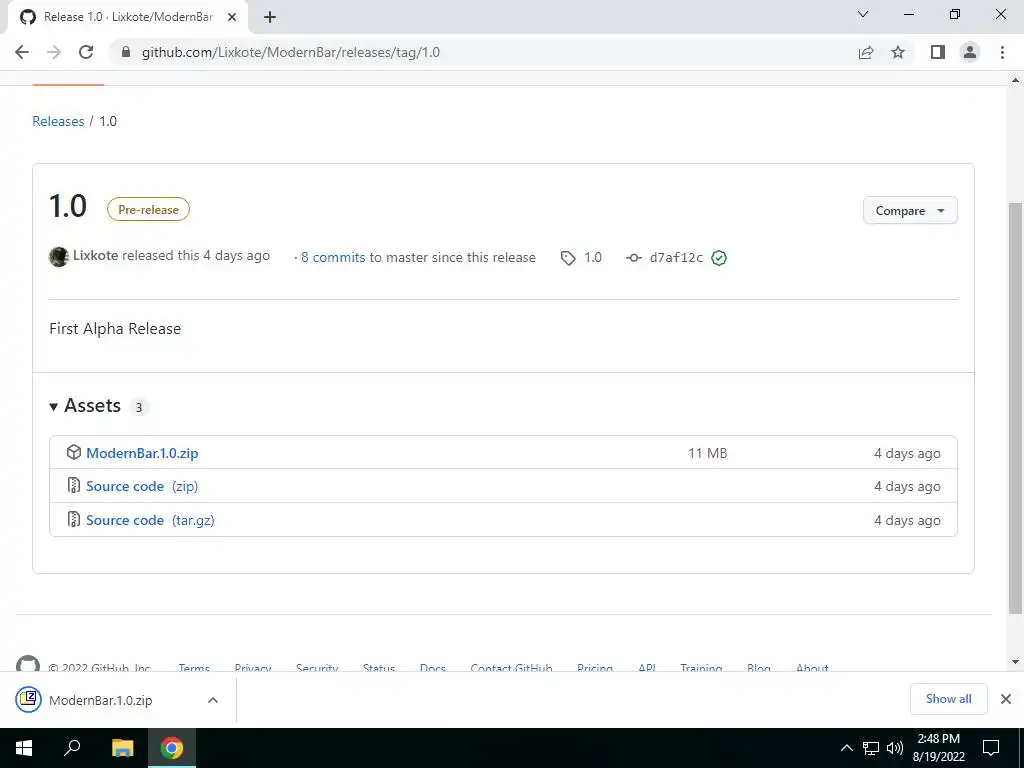Click the Lixkote avatar image
Screen dimensions: 1024x768
point(59,257)
